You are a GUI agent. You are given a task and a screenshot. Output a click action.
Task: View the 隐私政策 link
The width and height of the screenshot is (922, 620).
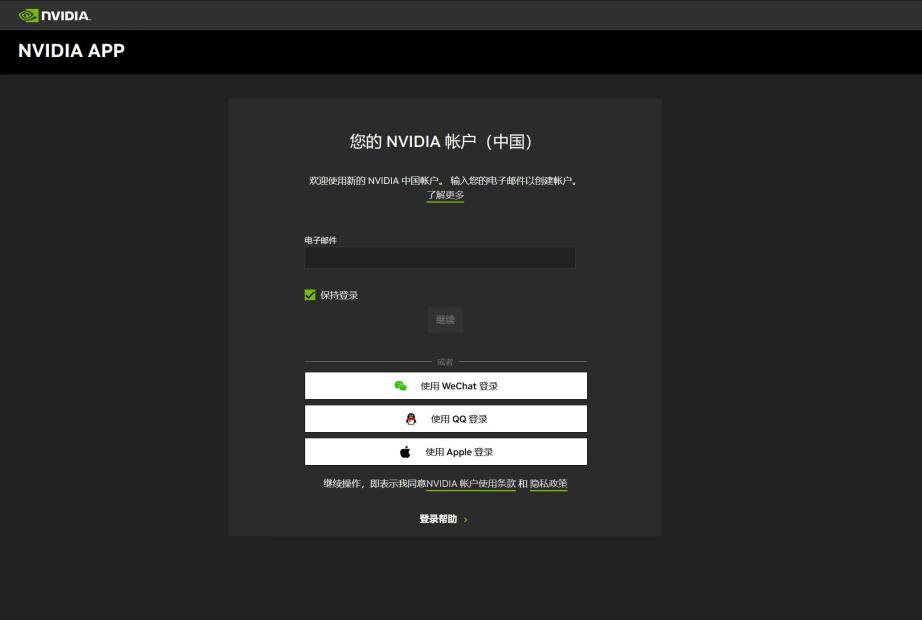(x=548, y=484)
